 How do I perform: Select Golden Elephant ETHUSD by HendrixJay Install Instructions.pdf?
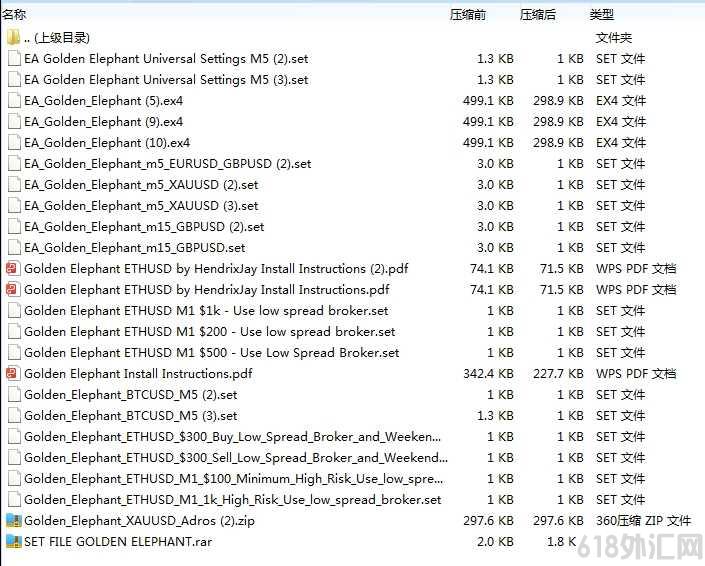[207, 290]
